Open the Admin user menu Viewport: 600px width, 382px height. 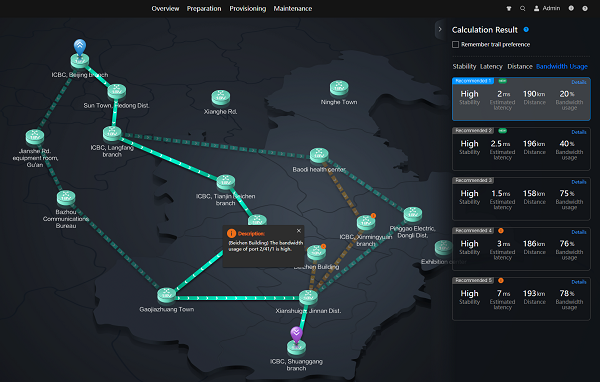547,8
